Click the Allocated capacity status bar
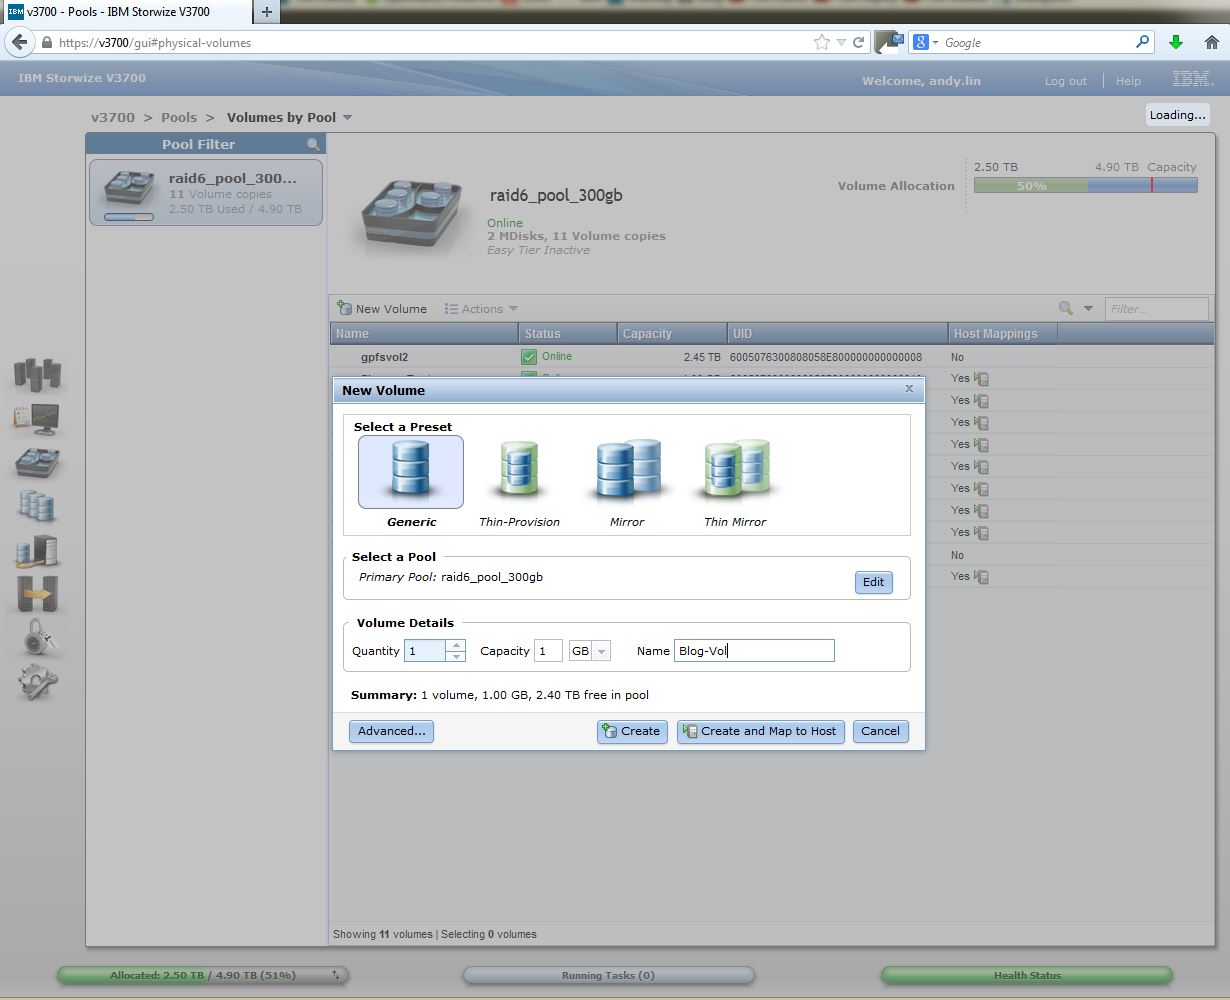Viewport: 1230px width, 1000px height. click(204, 975)
